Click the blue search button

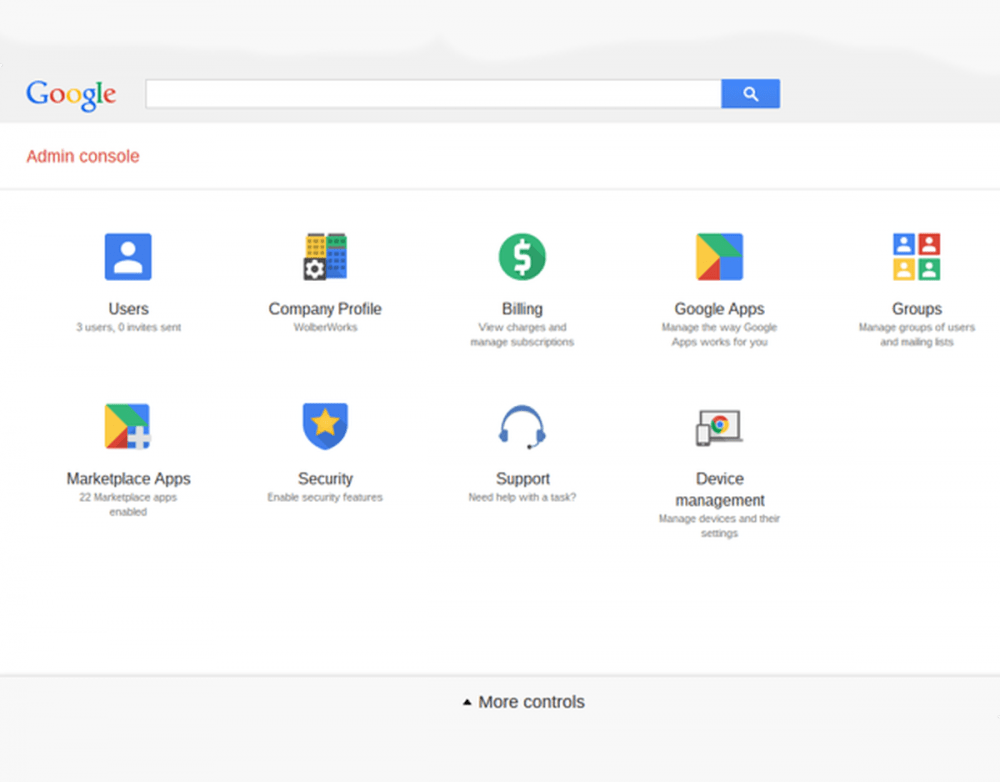(750, 92)
